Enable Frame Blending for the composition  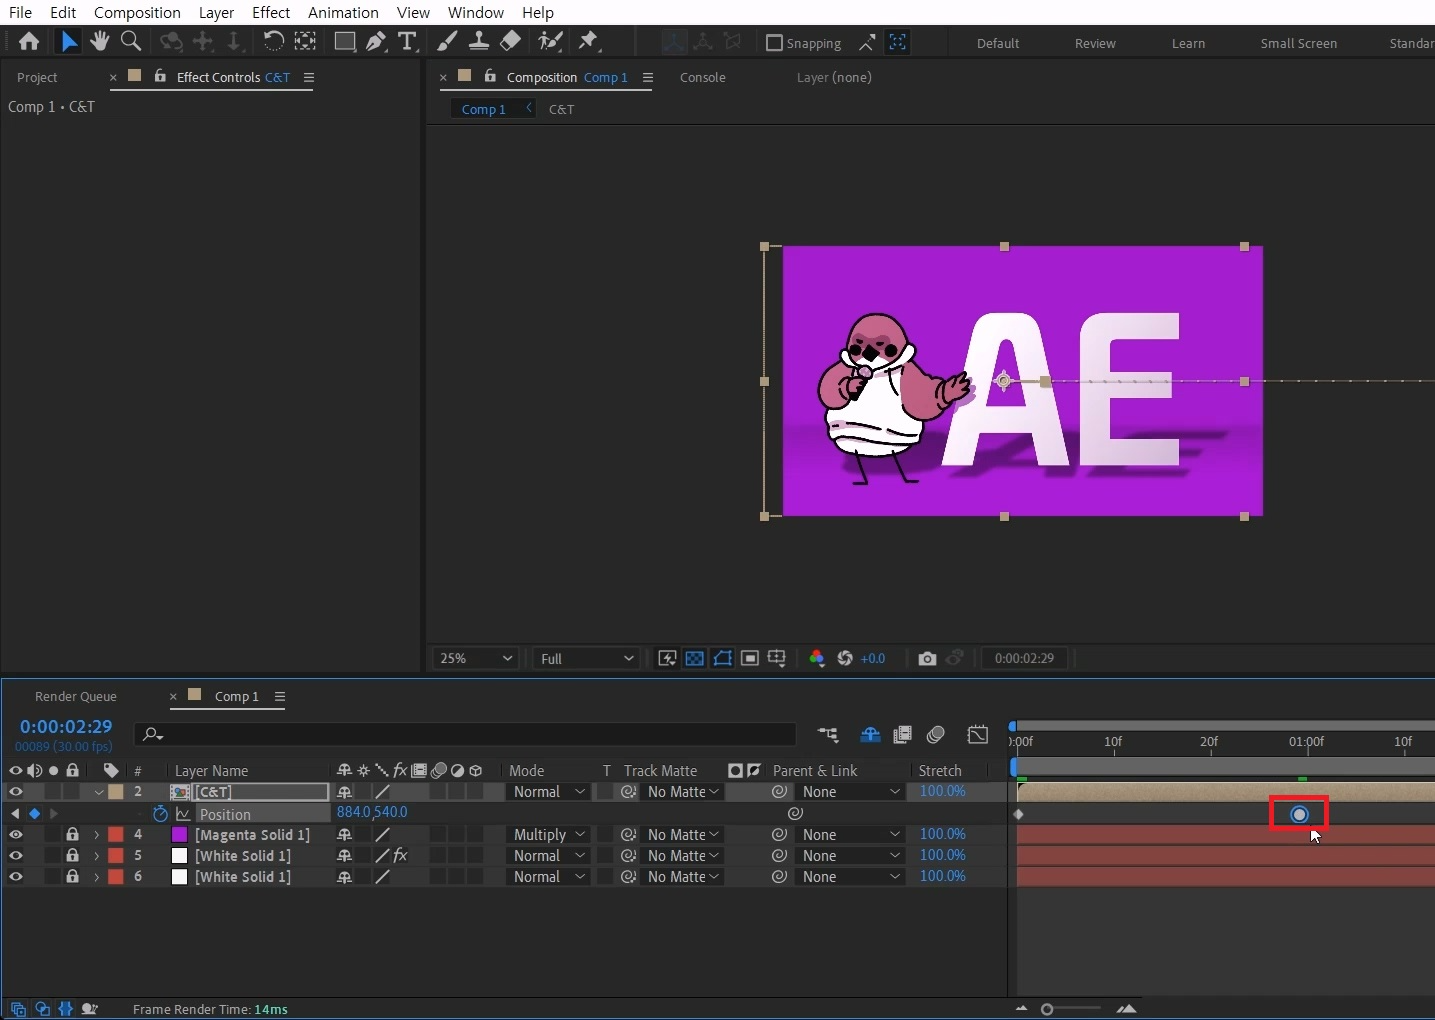point(902,735)
